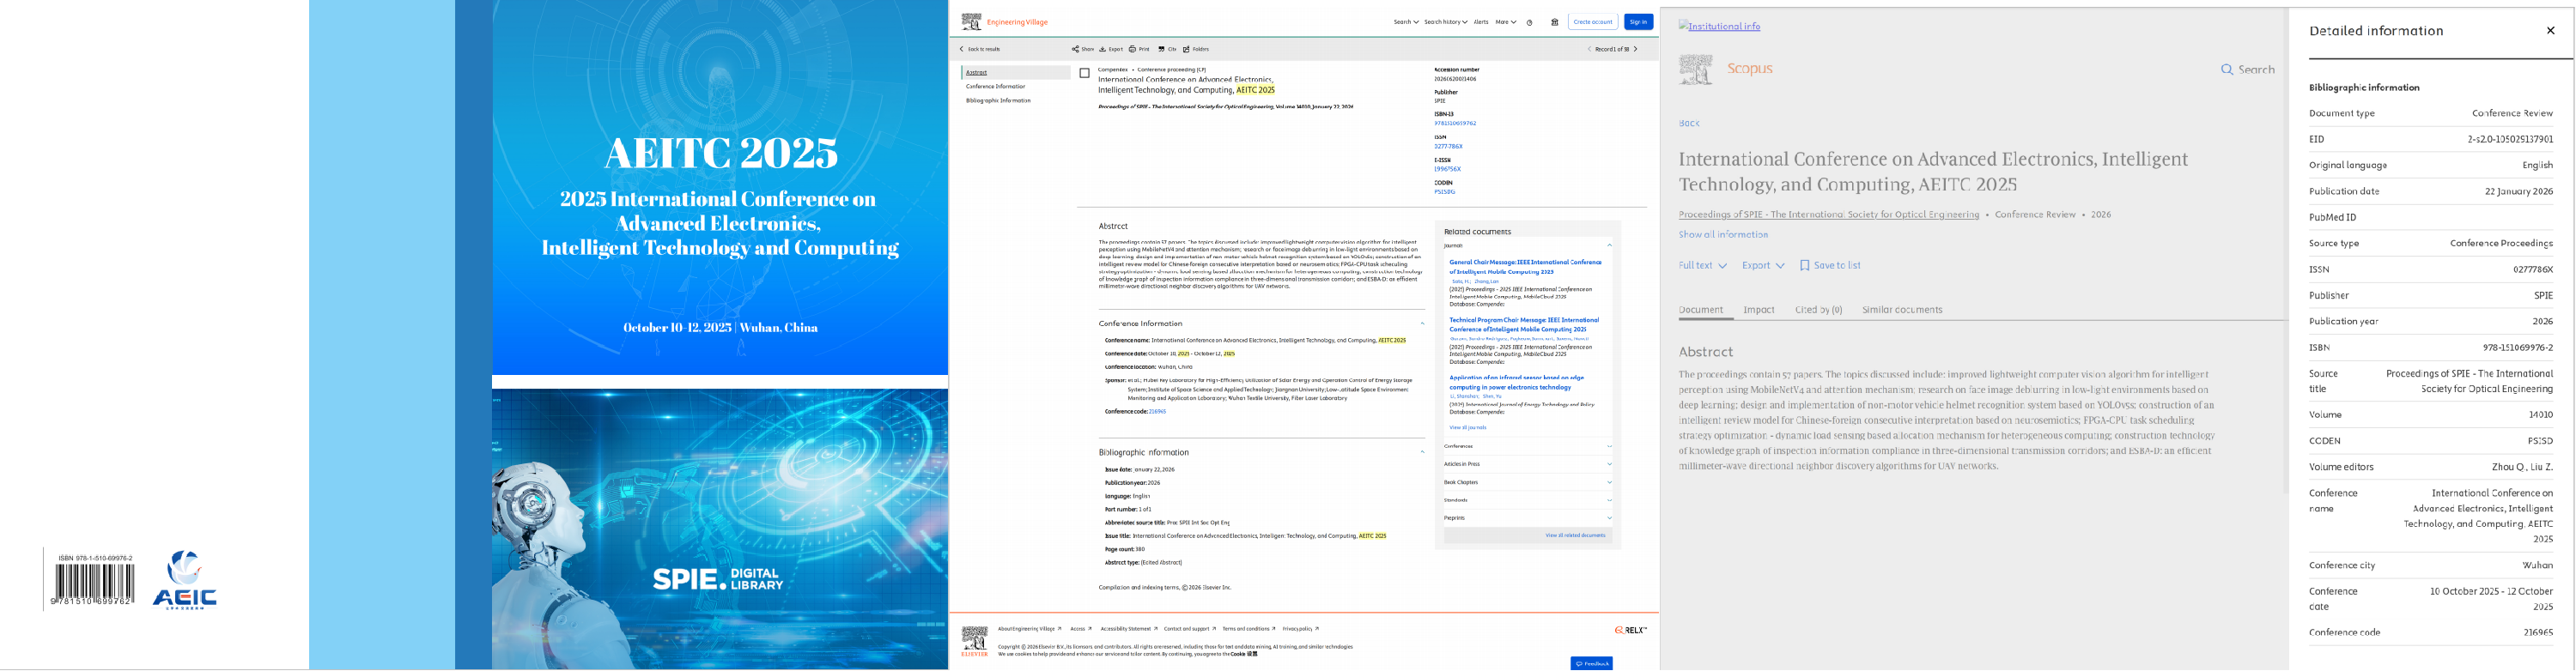Collapse the Bibliographic Information section
The height and width of the screenshot is (671, 2576).
point(1422,453)
